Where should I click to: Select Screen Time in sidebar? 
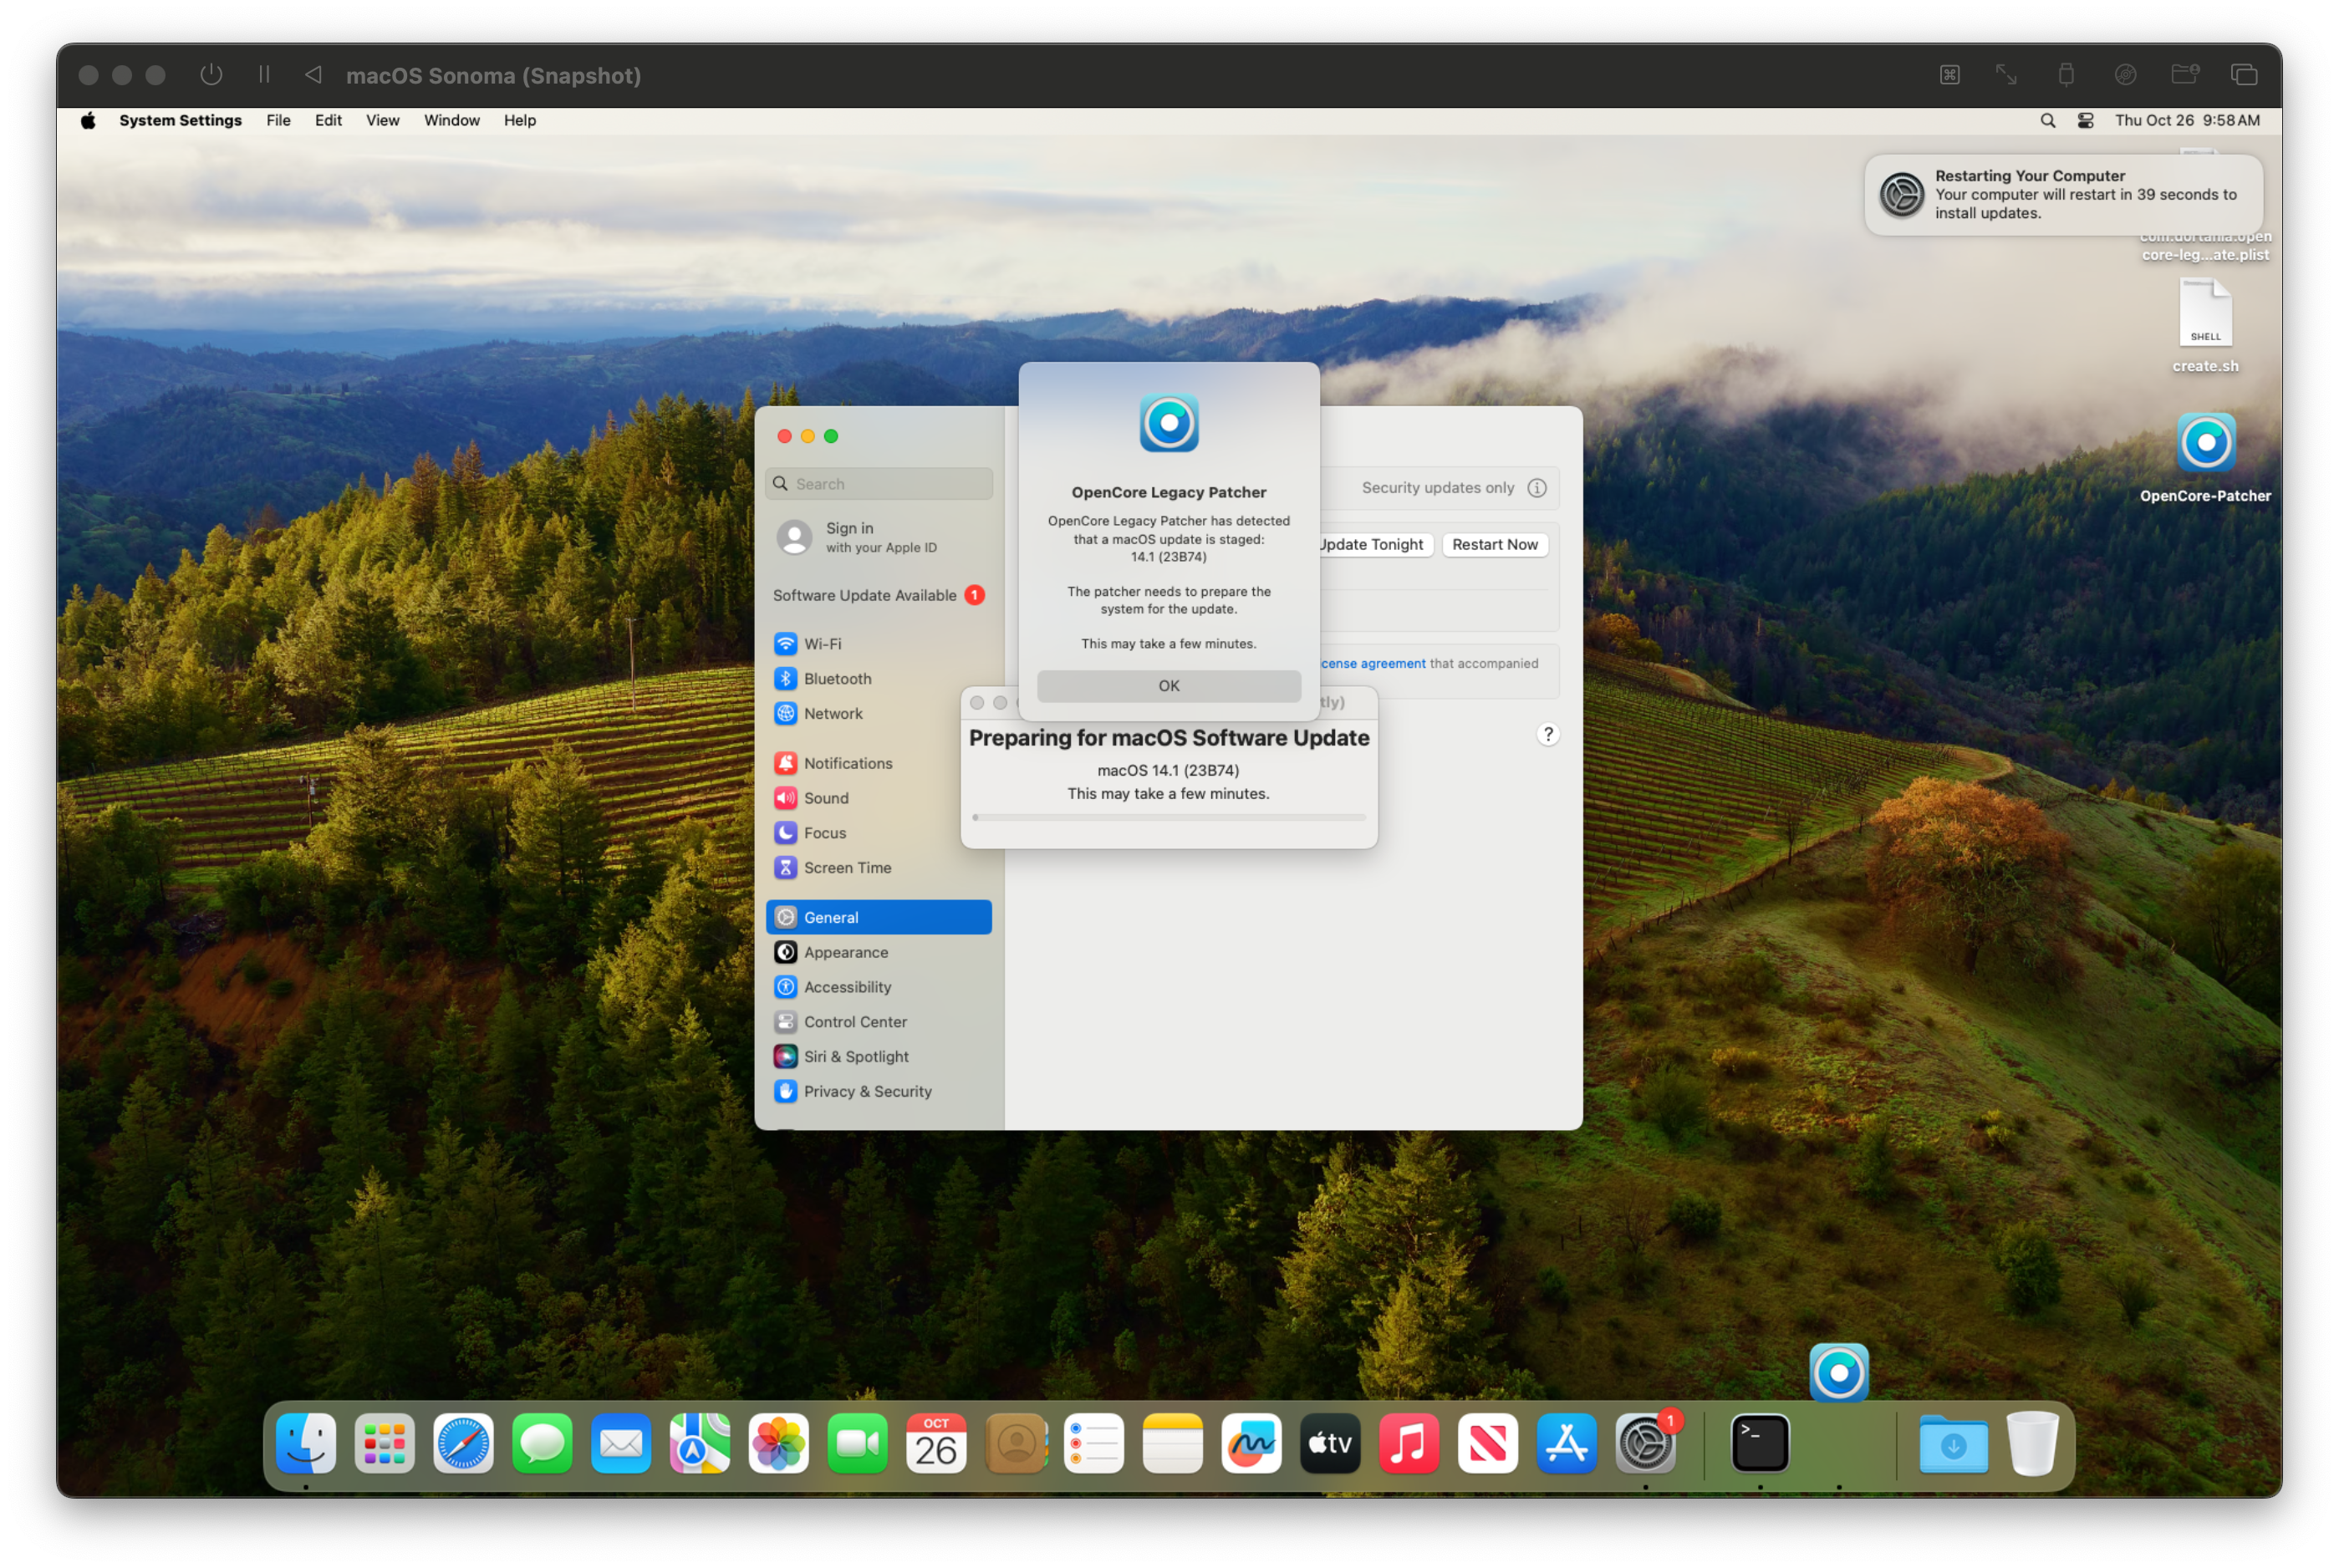(879, 869)
